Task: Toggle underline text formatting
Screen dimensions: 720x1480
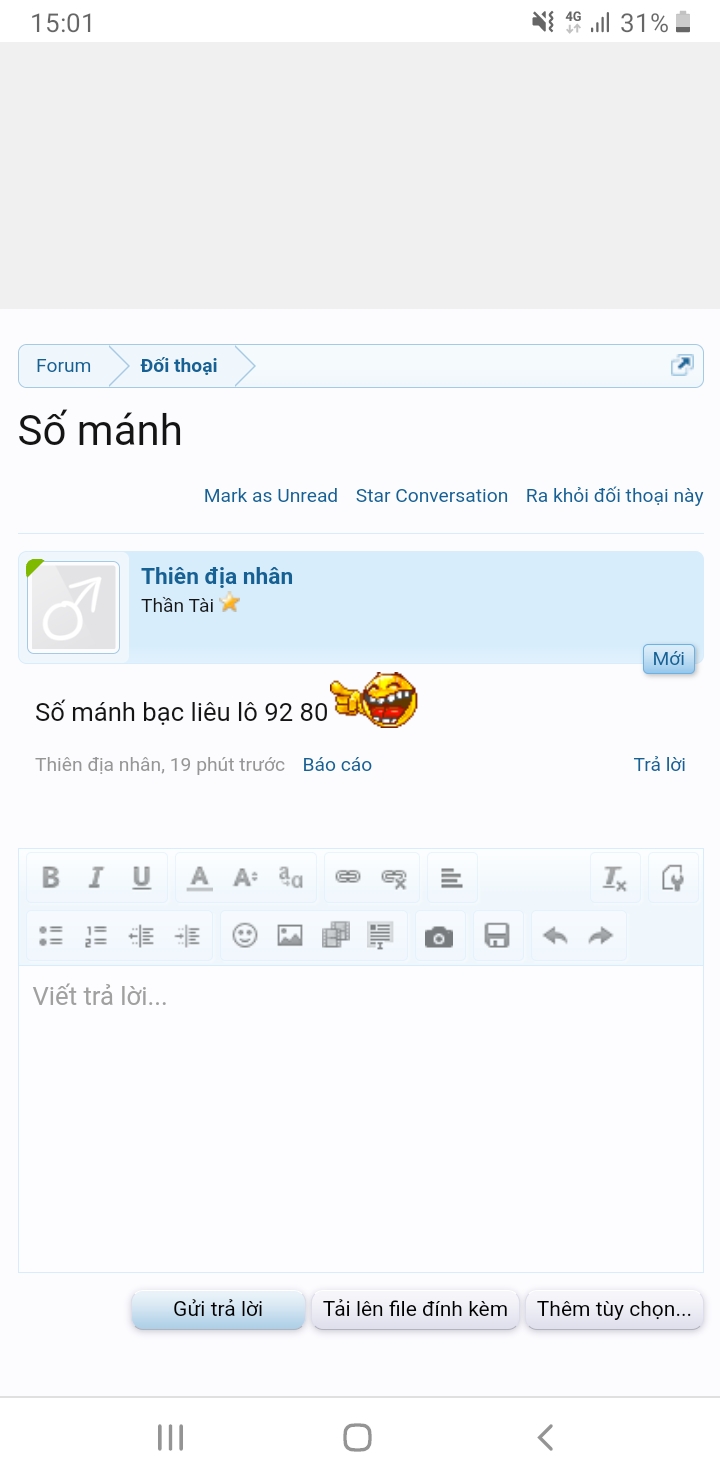Action: (x=142, y=878)
